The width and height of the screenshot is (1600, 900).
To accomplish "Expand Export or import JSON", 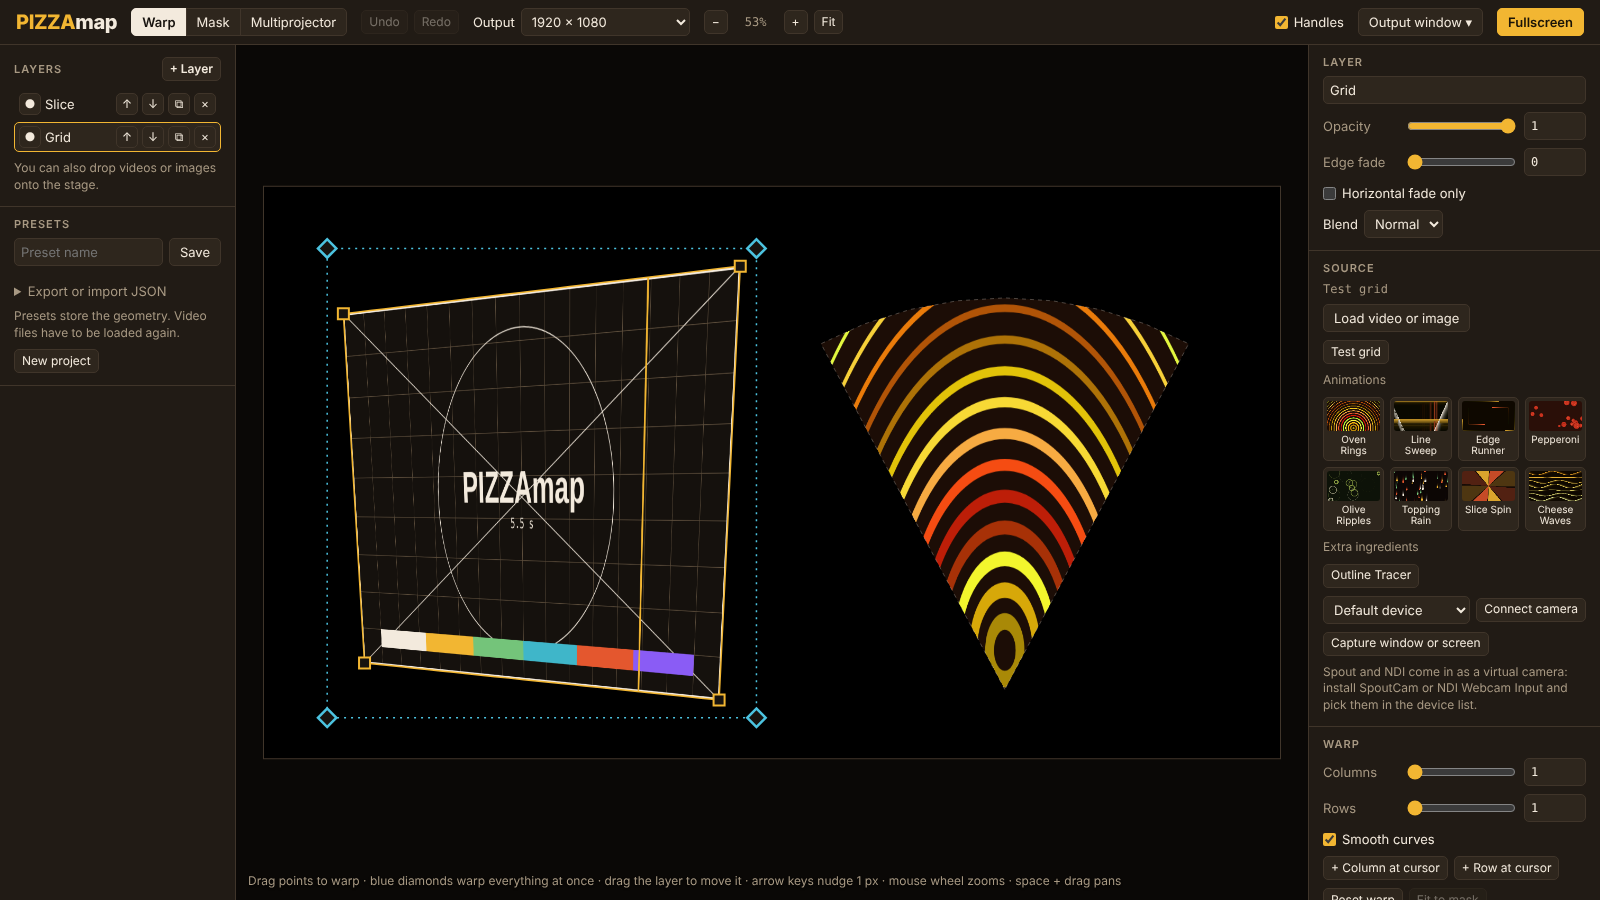I will (x=90, y=291).
